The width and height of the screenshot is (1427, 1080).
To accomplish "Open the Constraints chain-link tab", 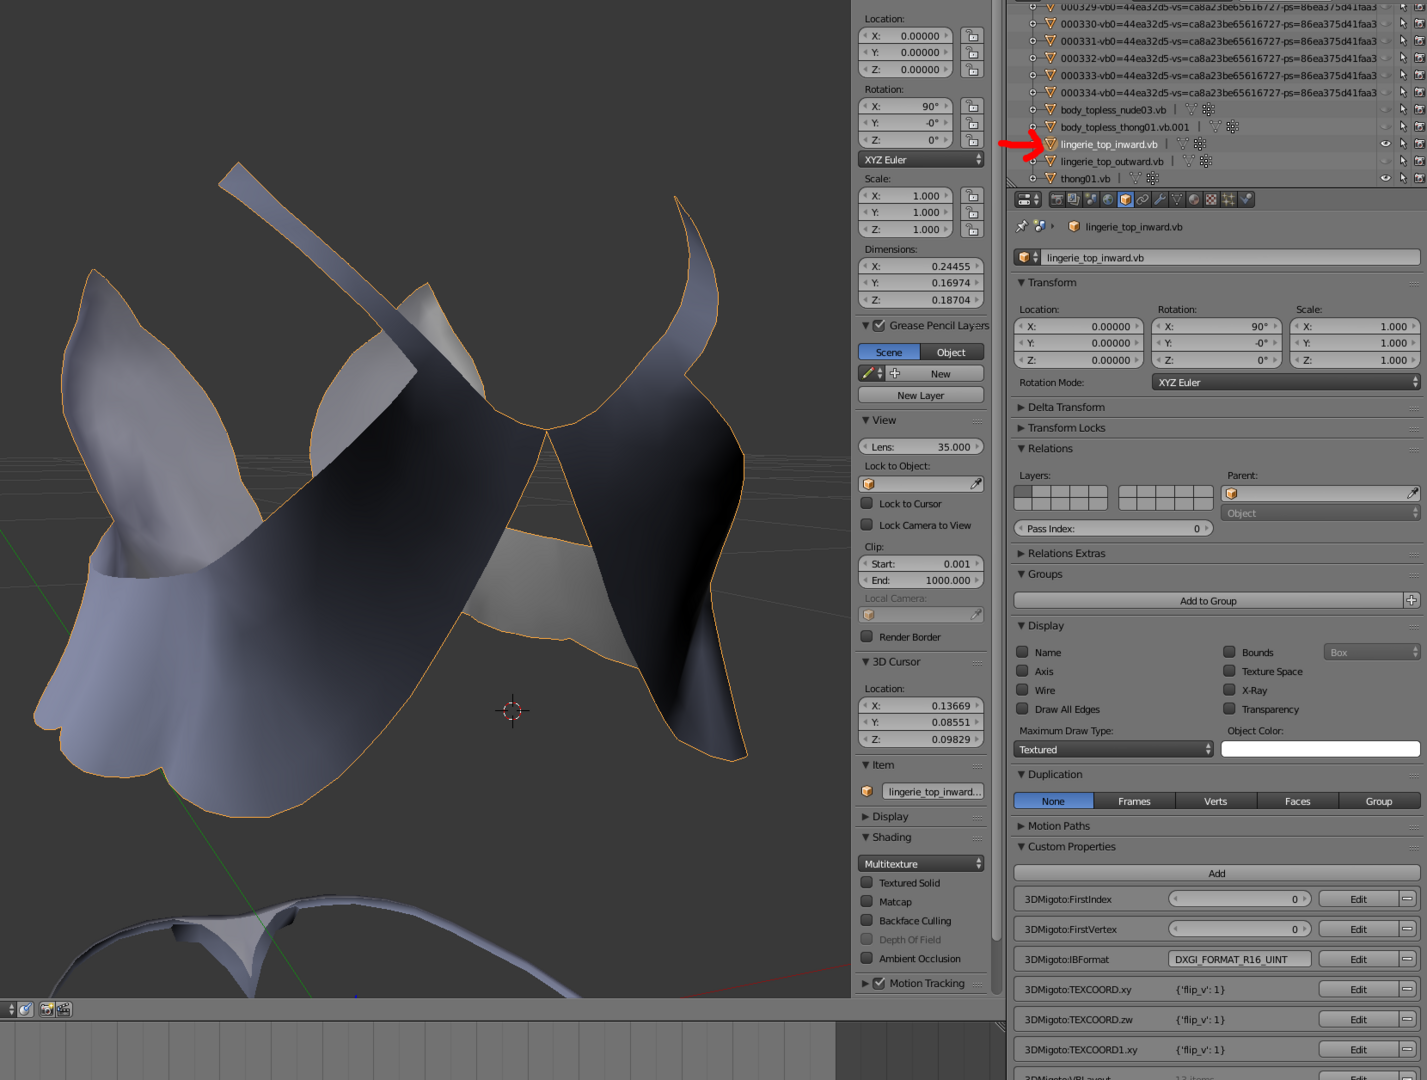I will click(1142, 199).
